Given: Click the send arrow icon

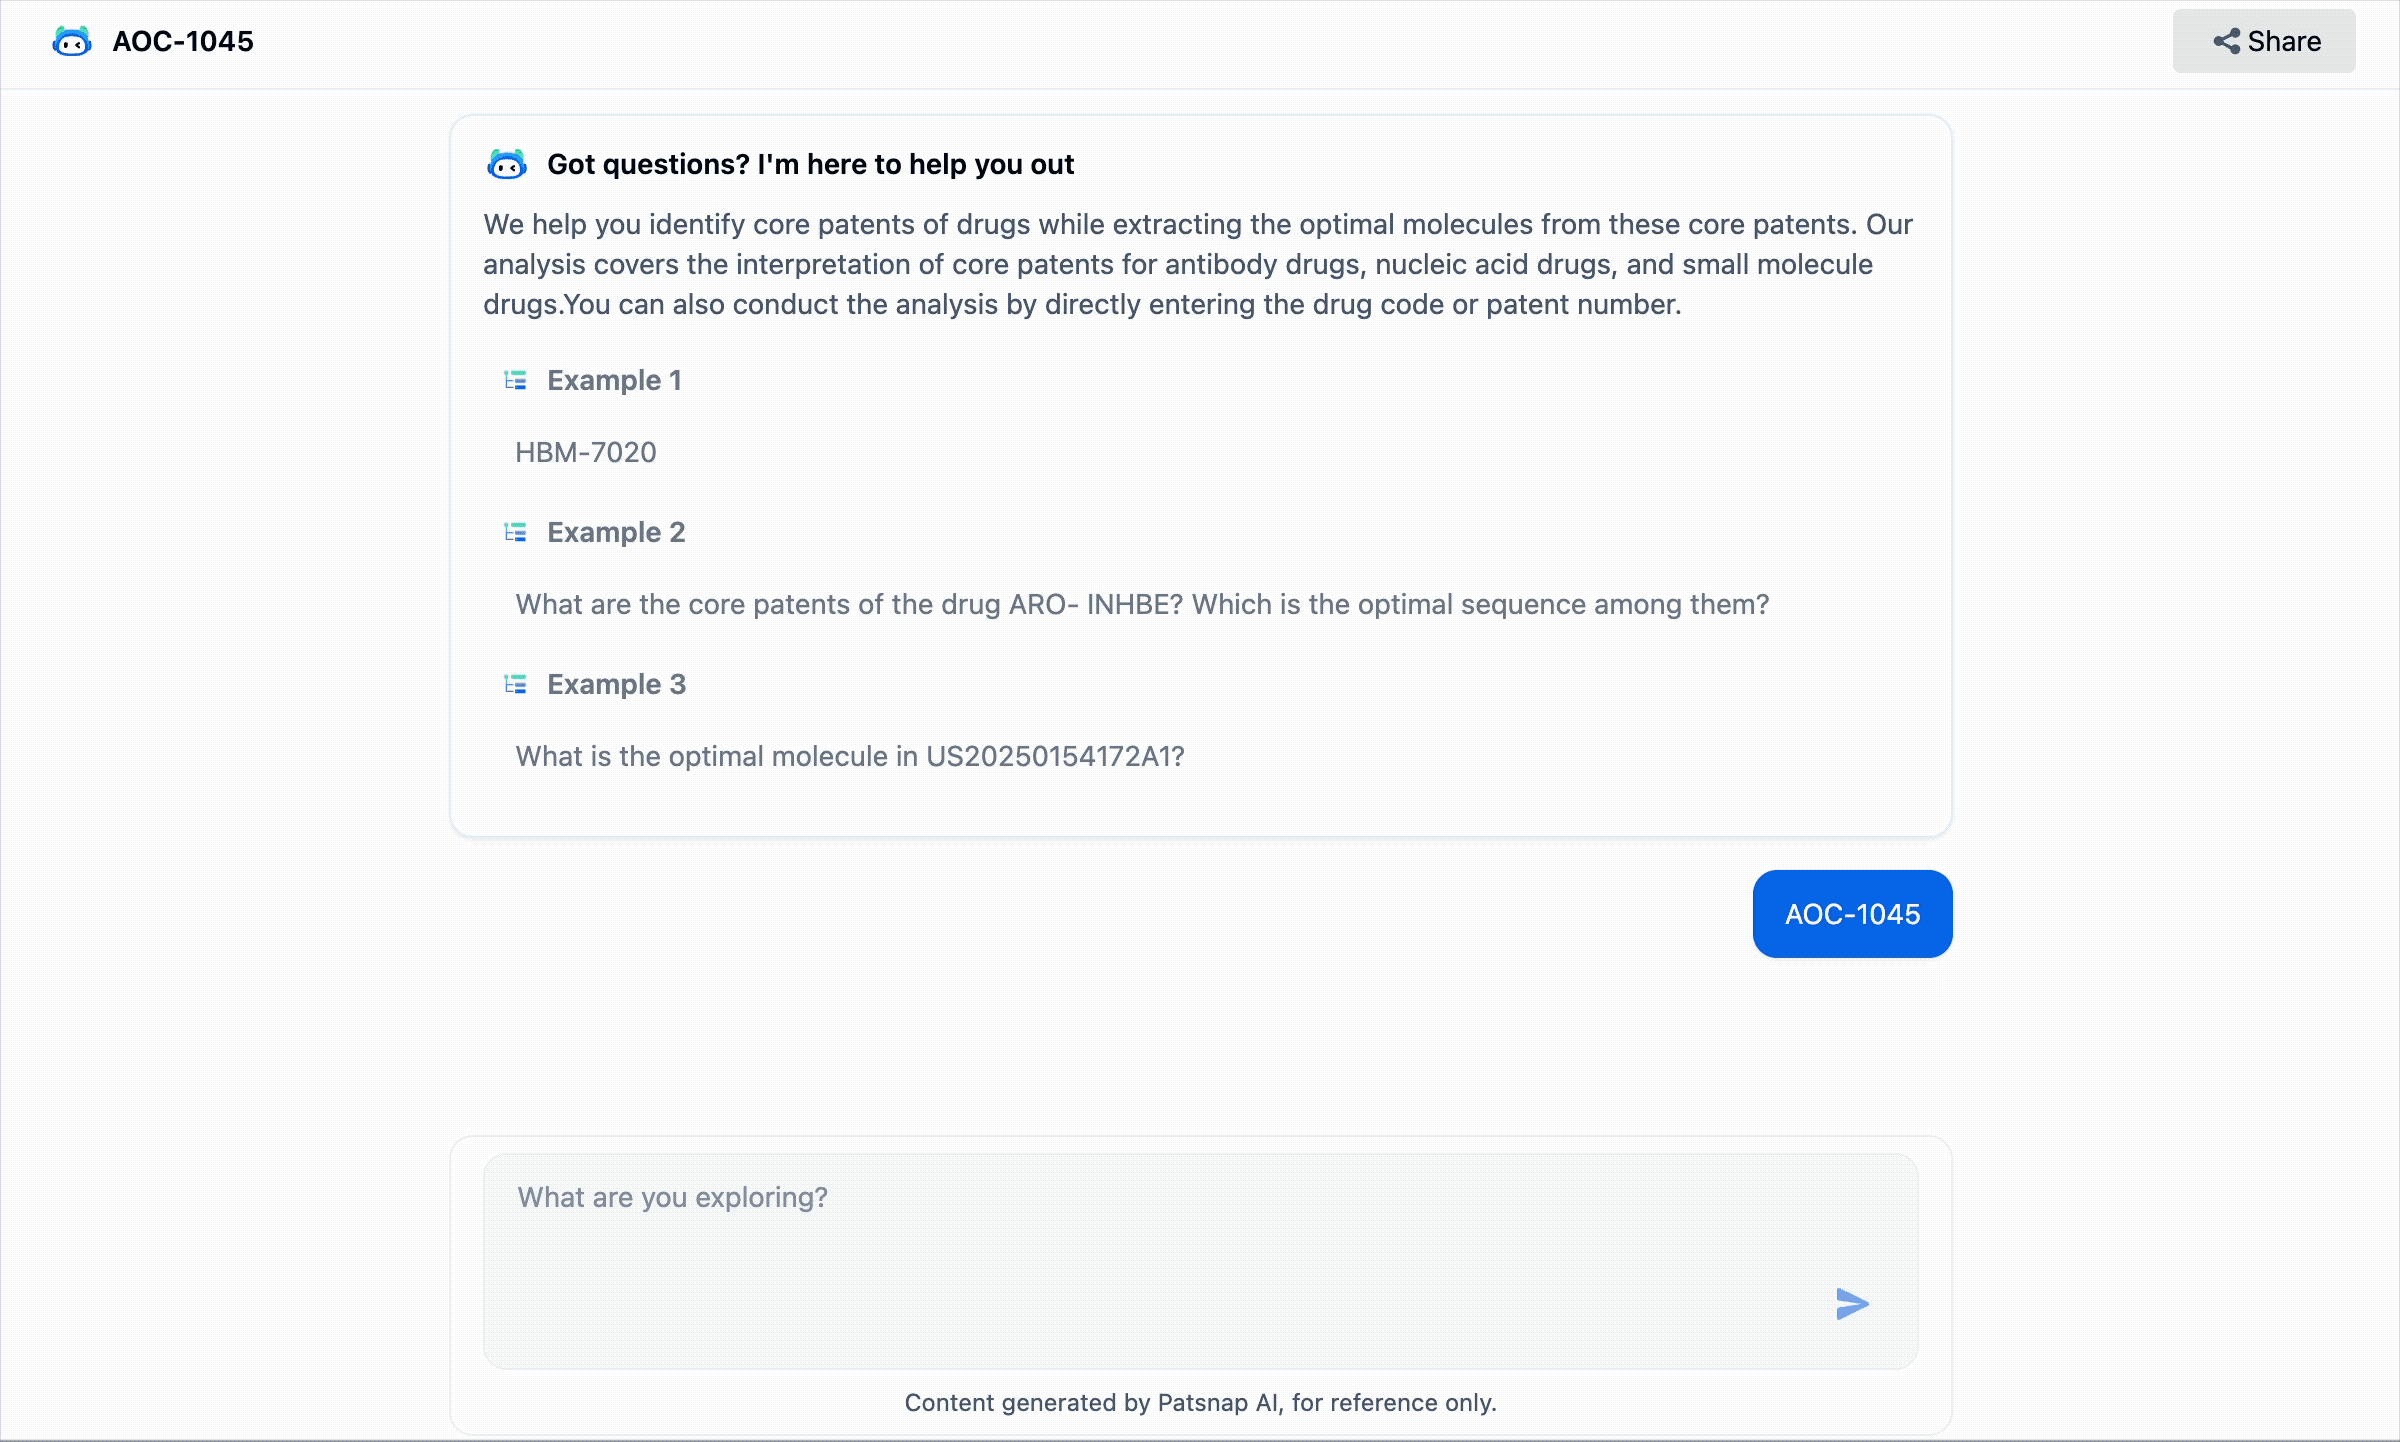Looking at the screenshot, I should point(1852,1304).
